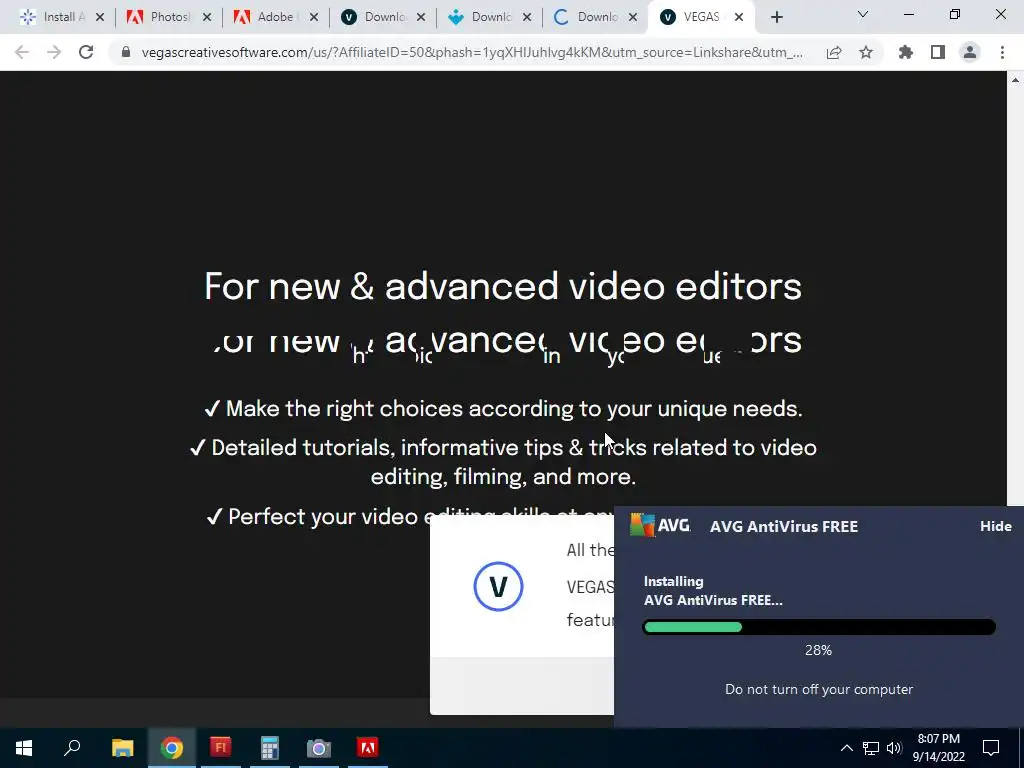Image resolution: width=1024 pixels, height=768 pixels.
Task: Click the AVG logo in installer
Action: point(660,526)
